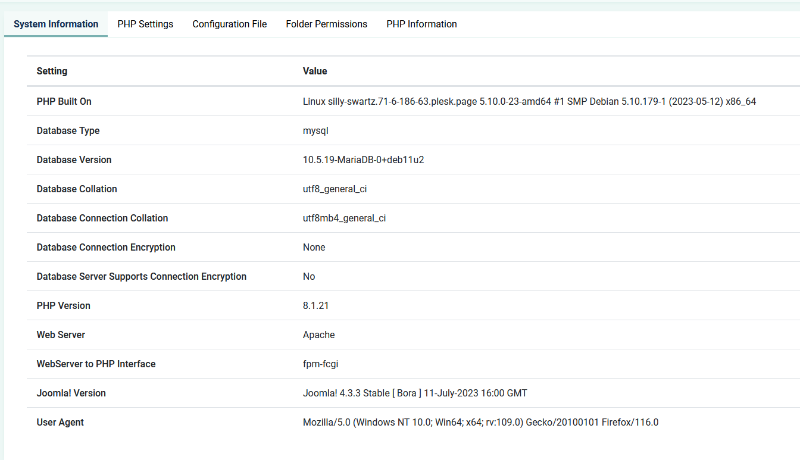Open the PHP Information tab
This screenshot has width=800, height=460.
421,24
